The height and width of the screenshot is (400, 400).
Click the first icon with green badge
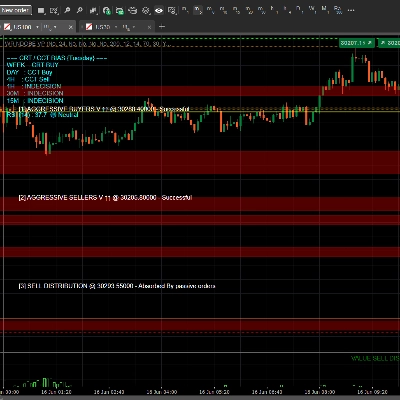(x=106, y=11)
